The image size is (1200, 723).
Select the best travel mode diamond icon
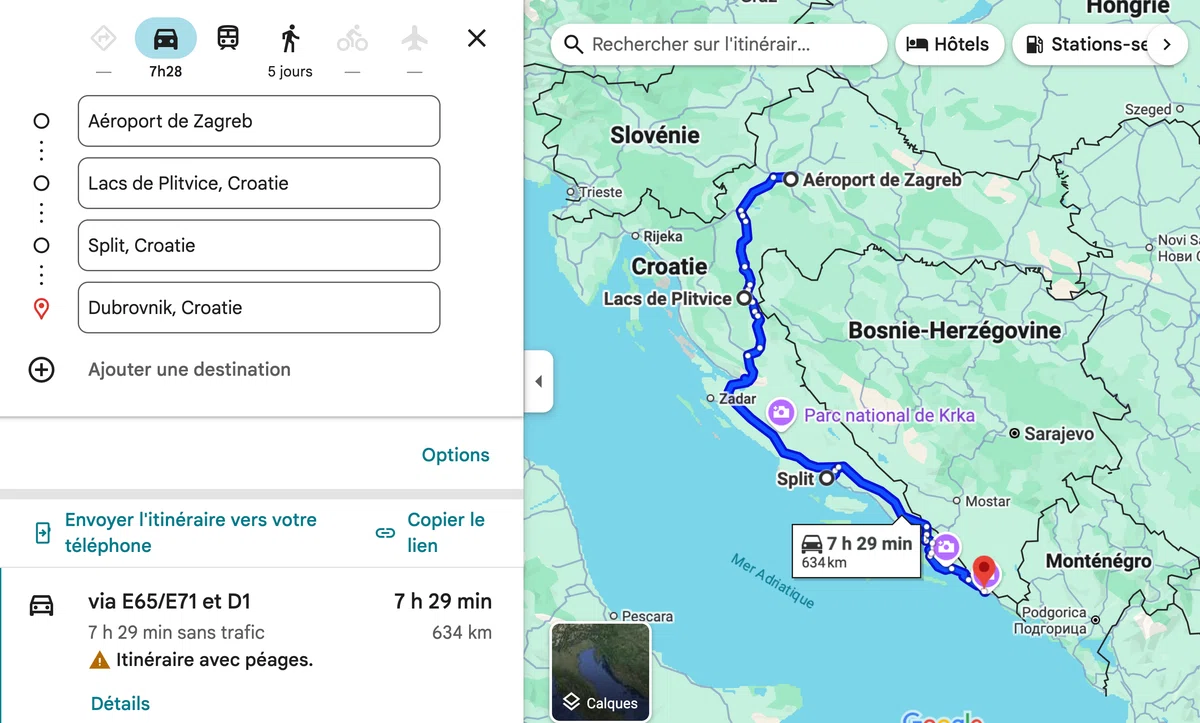click(104, 39)
